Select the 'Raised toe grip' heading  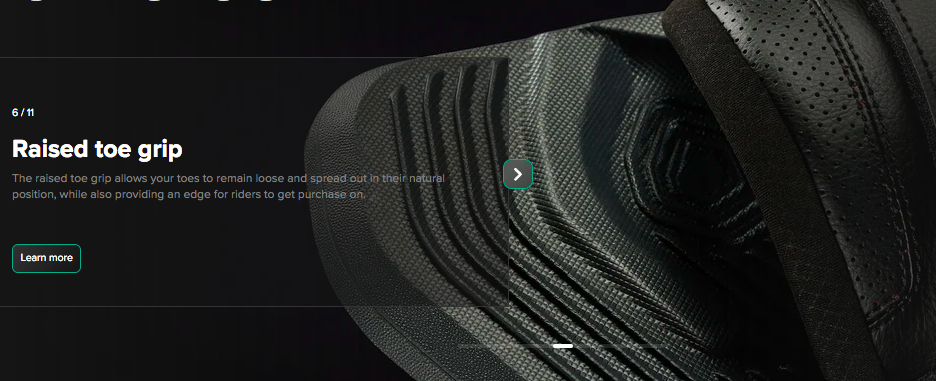pyautogui.click(x=97, y=149)
